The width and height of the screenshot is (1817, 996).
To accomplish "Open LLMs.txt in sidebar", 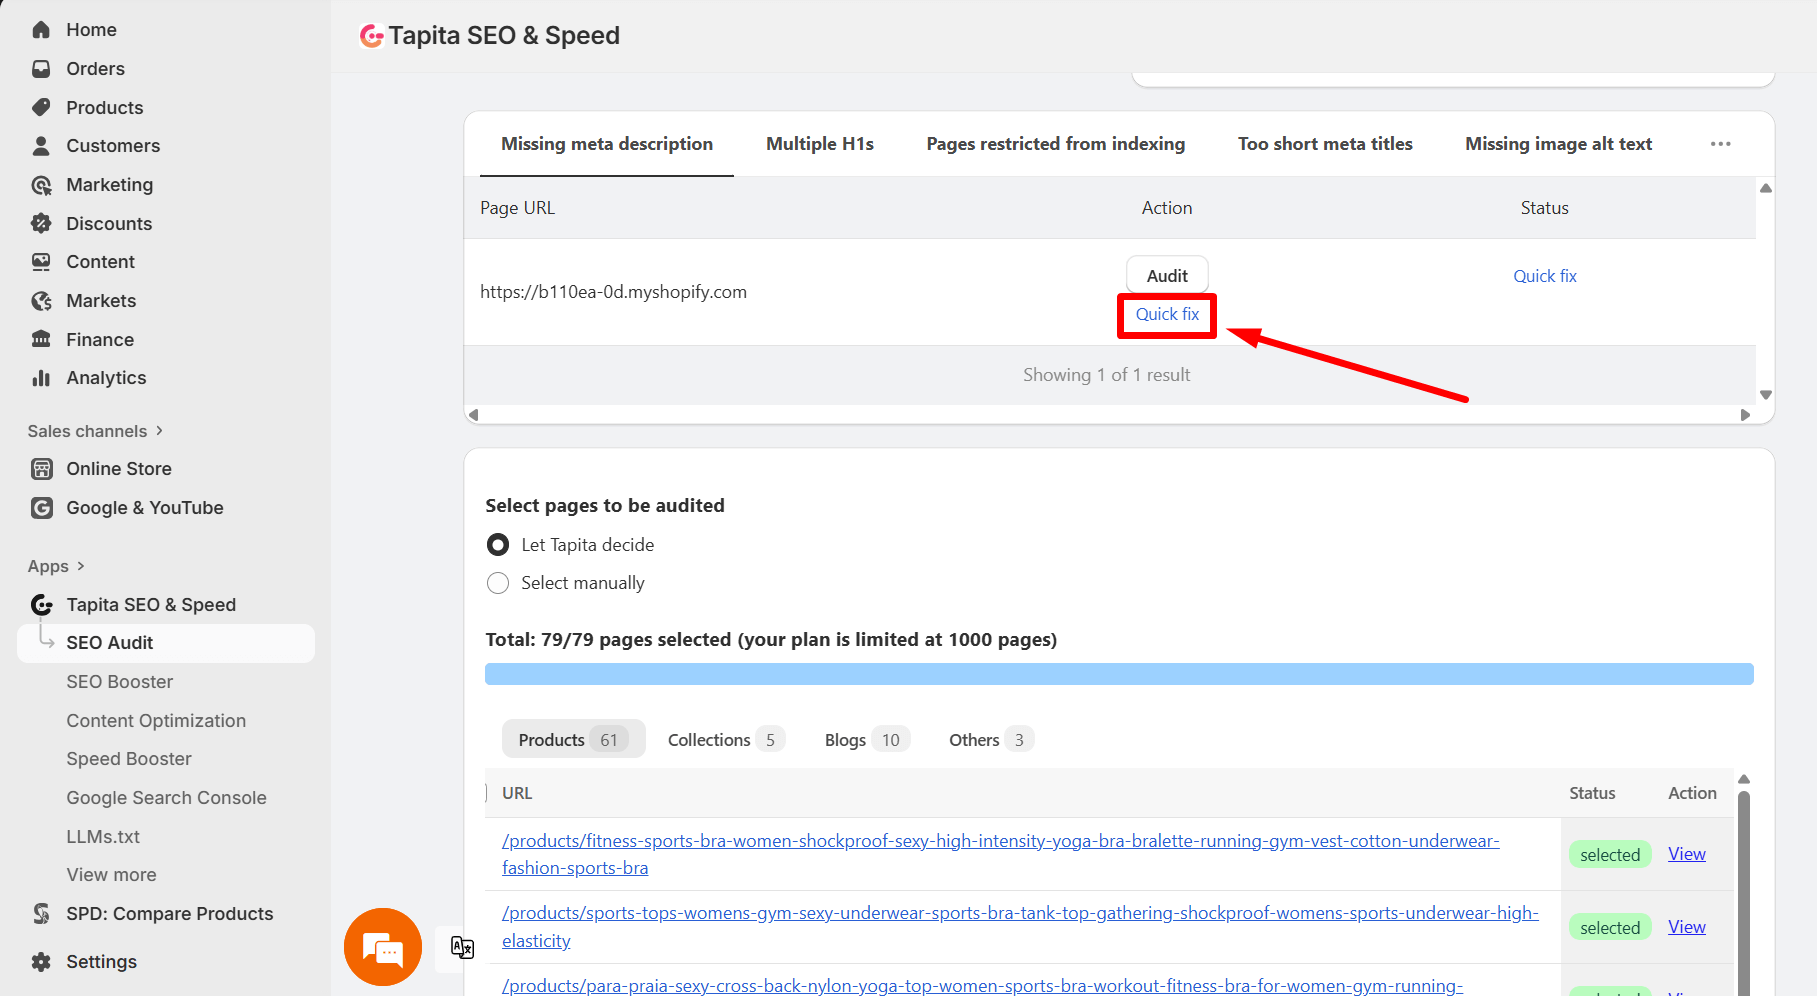I will click(103, 837).
